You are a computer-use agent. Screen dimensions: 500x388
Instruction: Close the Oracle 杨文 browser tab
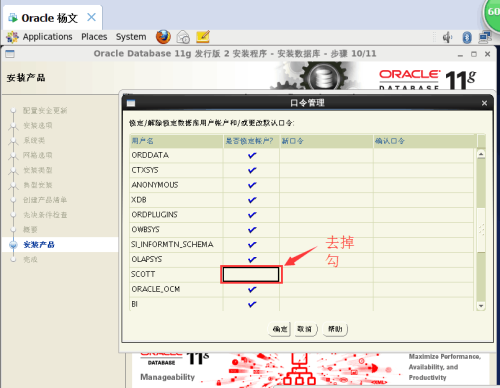point(91,17)
